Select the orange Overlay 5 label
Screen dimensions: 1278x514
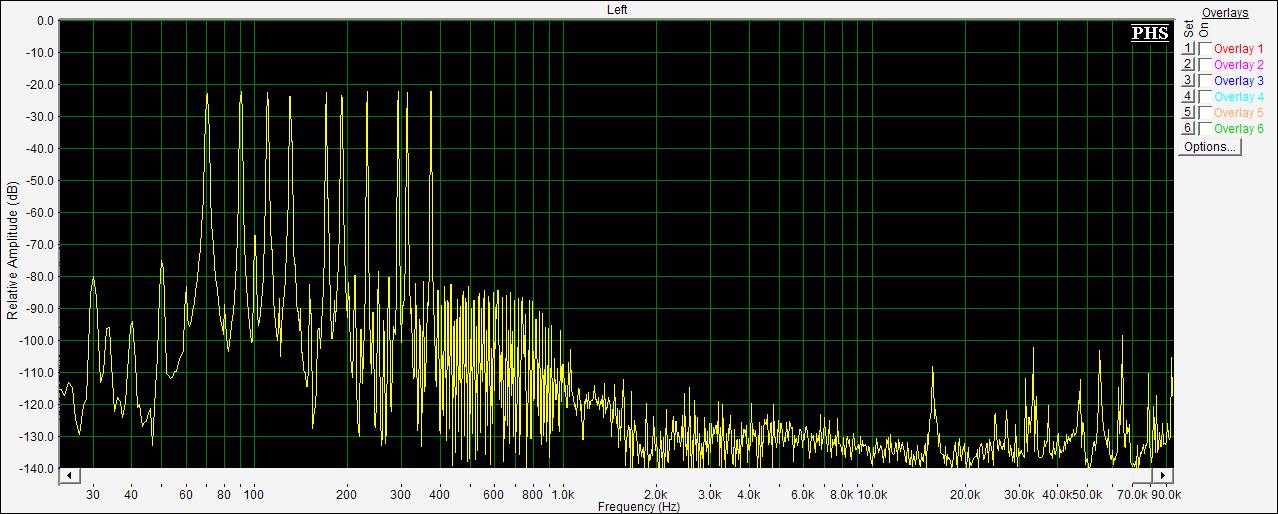(1238, 113)
